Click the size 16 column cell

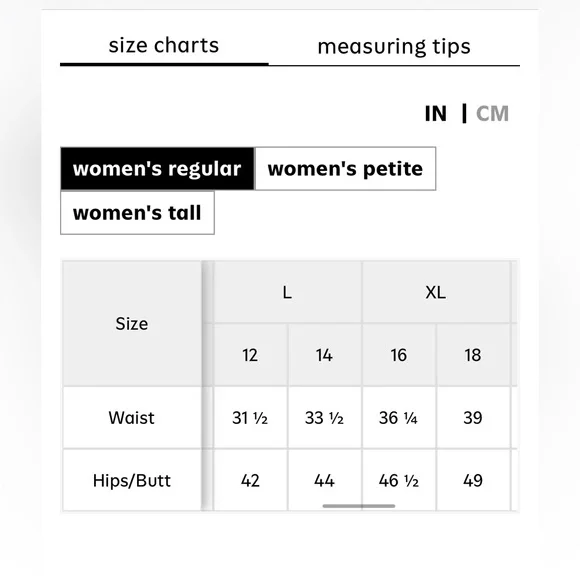tap(399, 355)
